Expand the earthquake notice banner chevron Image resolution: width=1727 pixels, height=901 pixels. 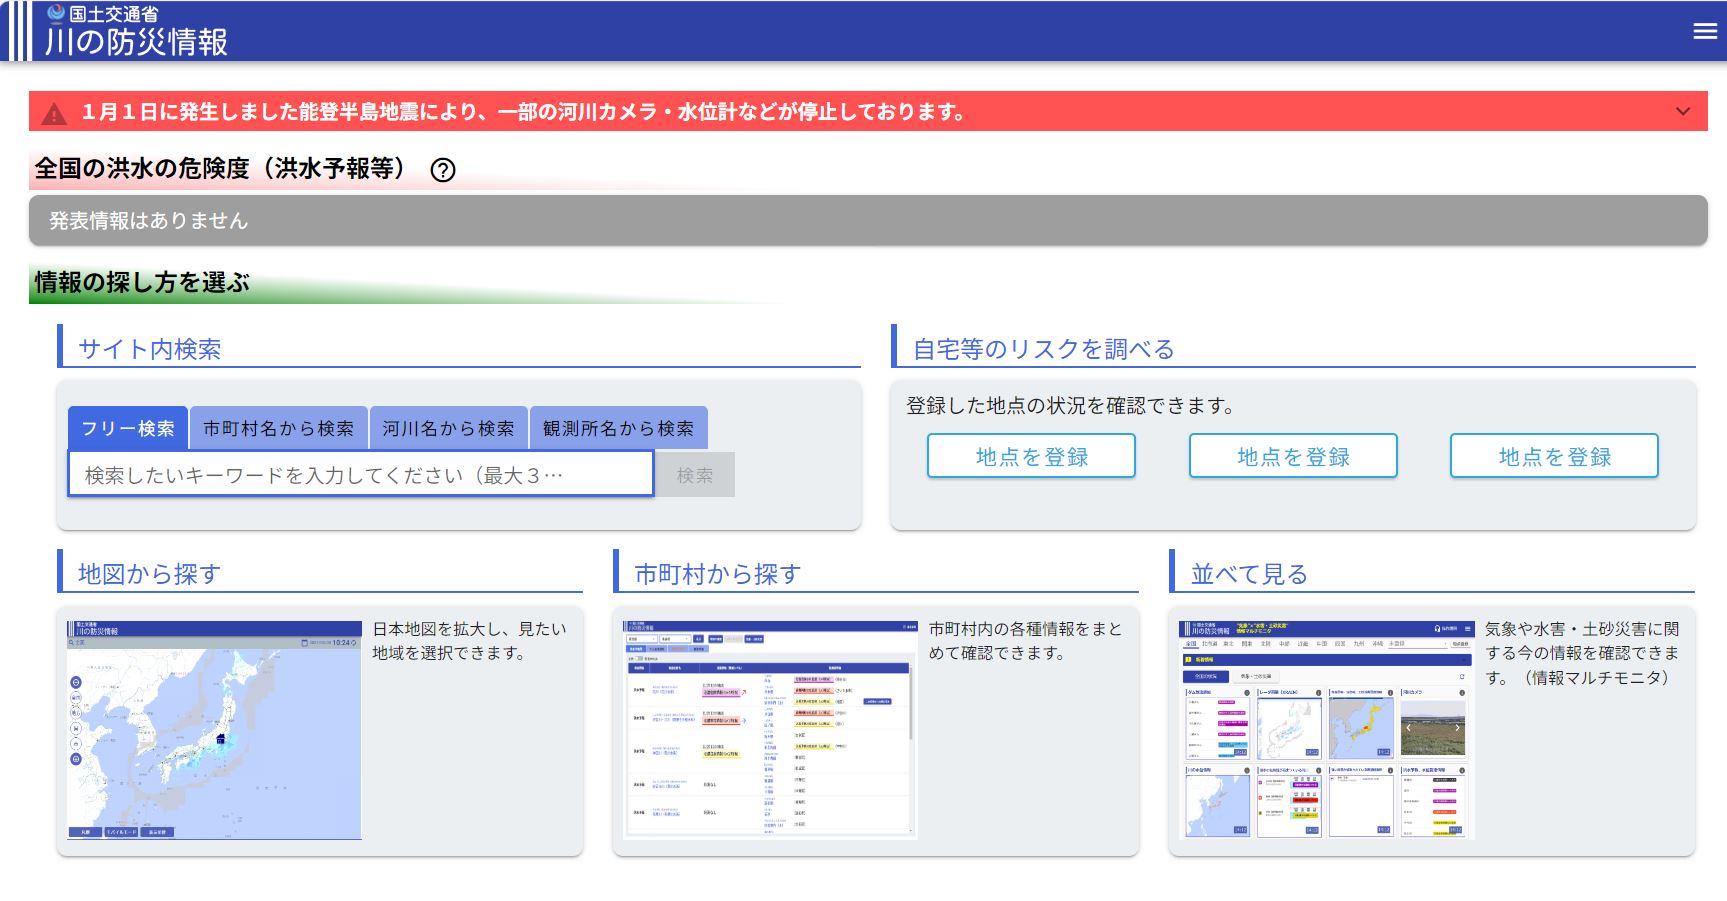coord(1683,111)
